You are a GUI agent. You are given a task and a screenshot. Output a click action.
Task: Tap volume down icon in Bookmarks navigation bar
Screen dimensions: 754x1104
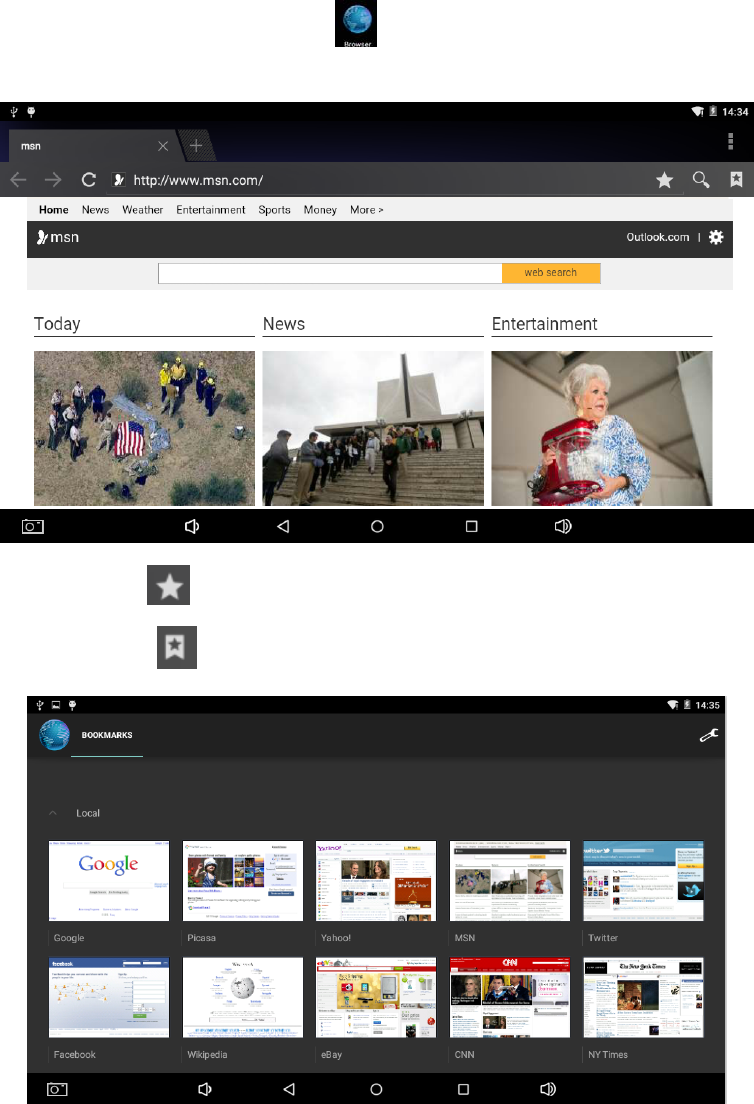tap(205, 1089)
